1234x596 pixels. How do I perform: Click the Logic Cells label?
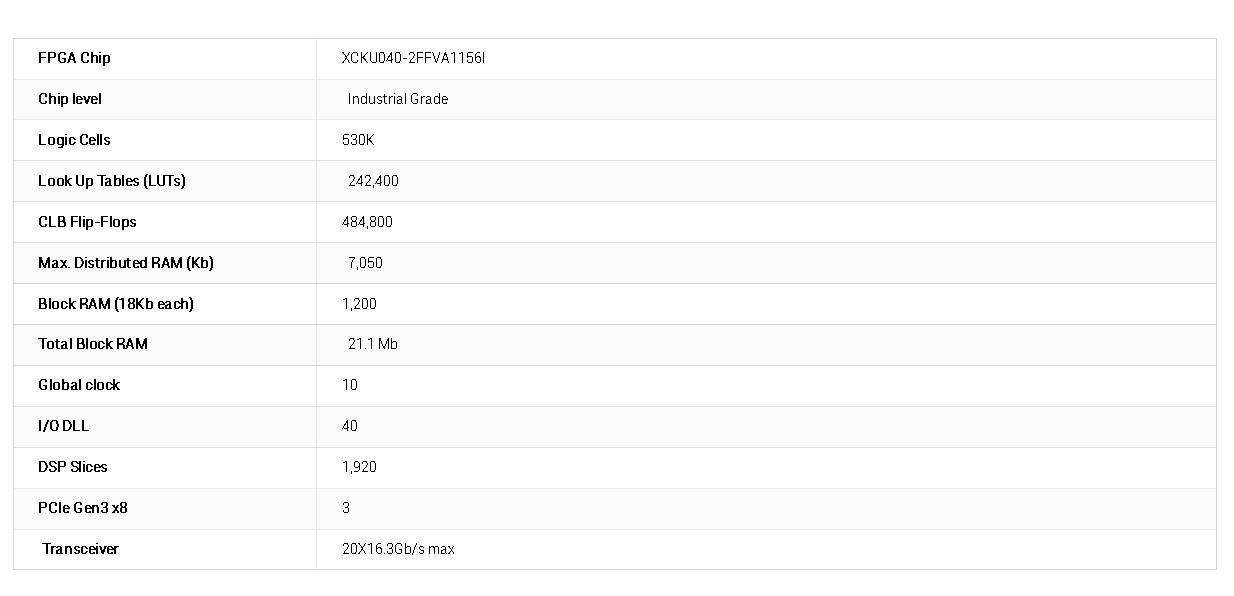(74, 140)
